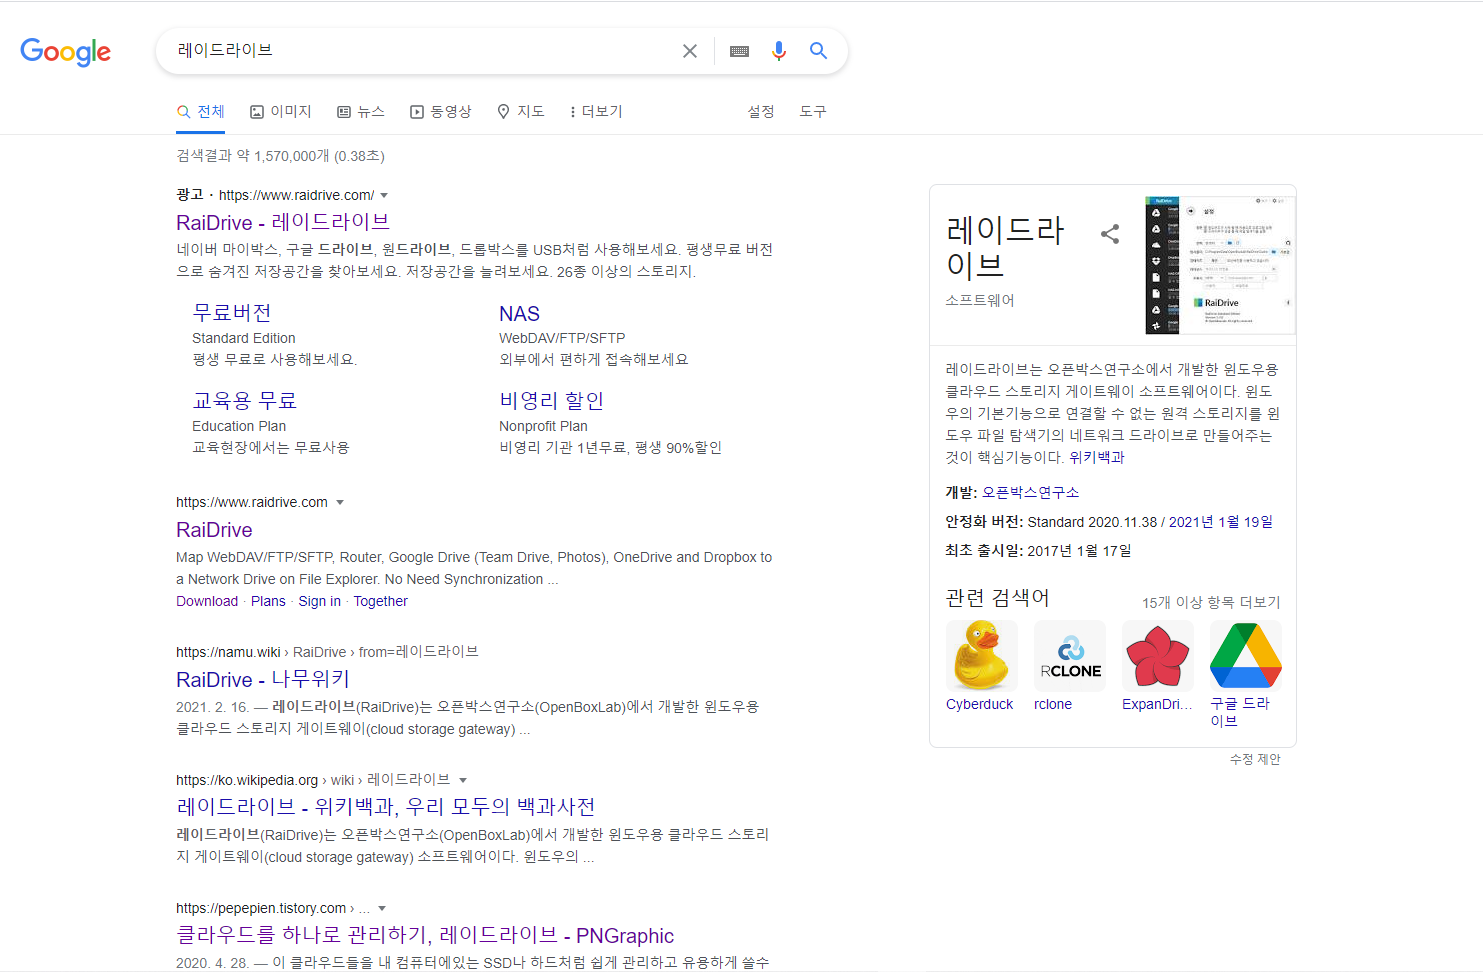Open 설정 menu
1483x972 pixels.
tap(761, 111)
